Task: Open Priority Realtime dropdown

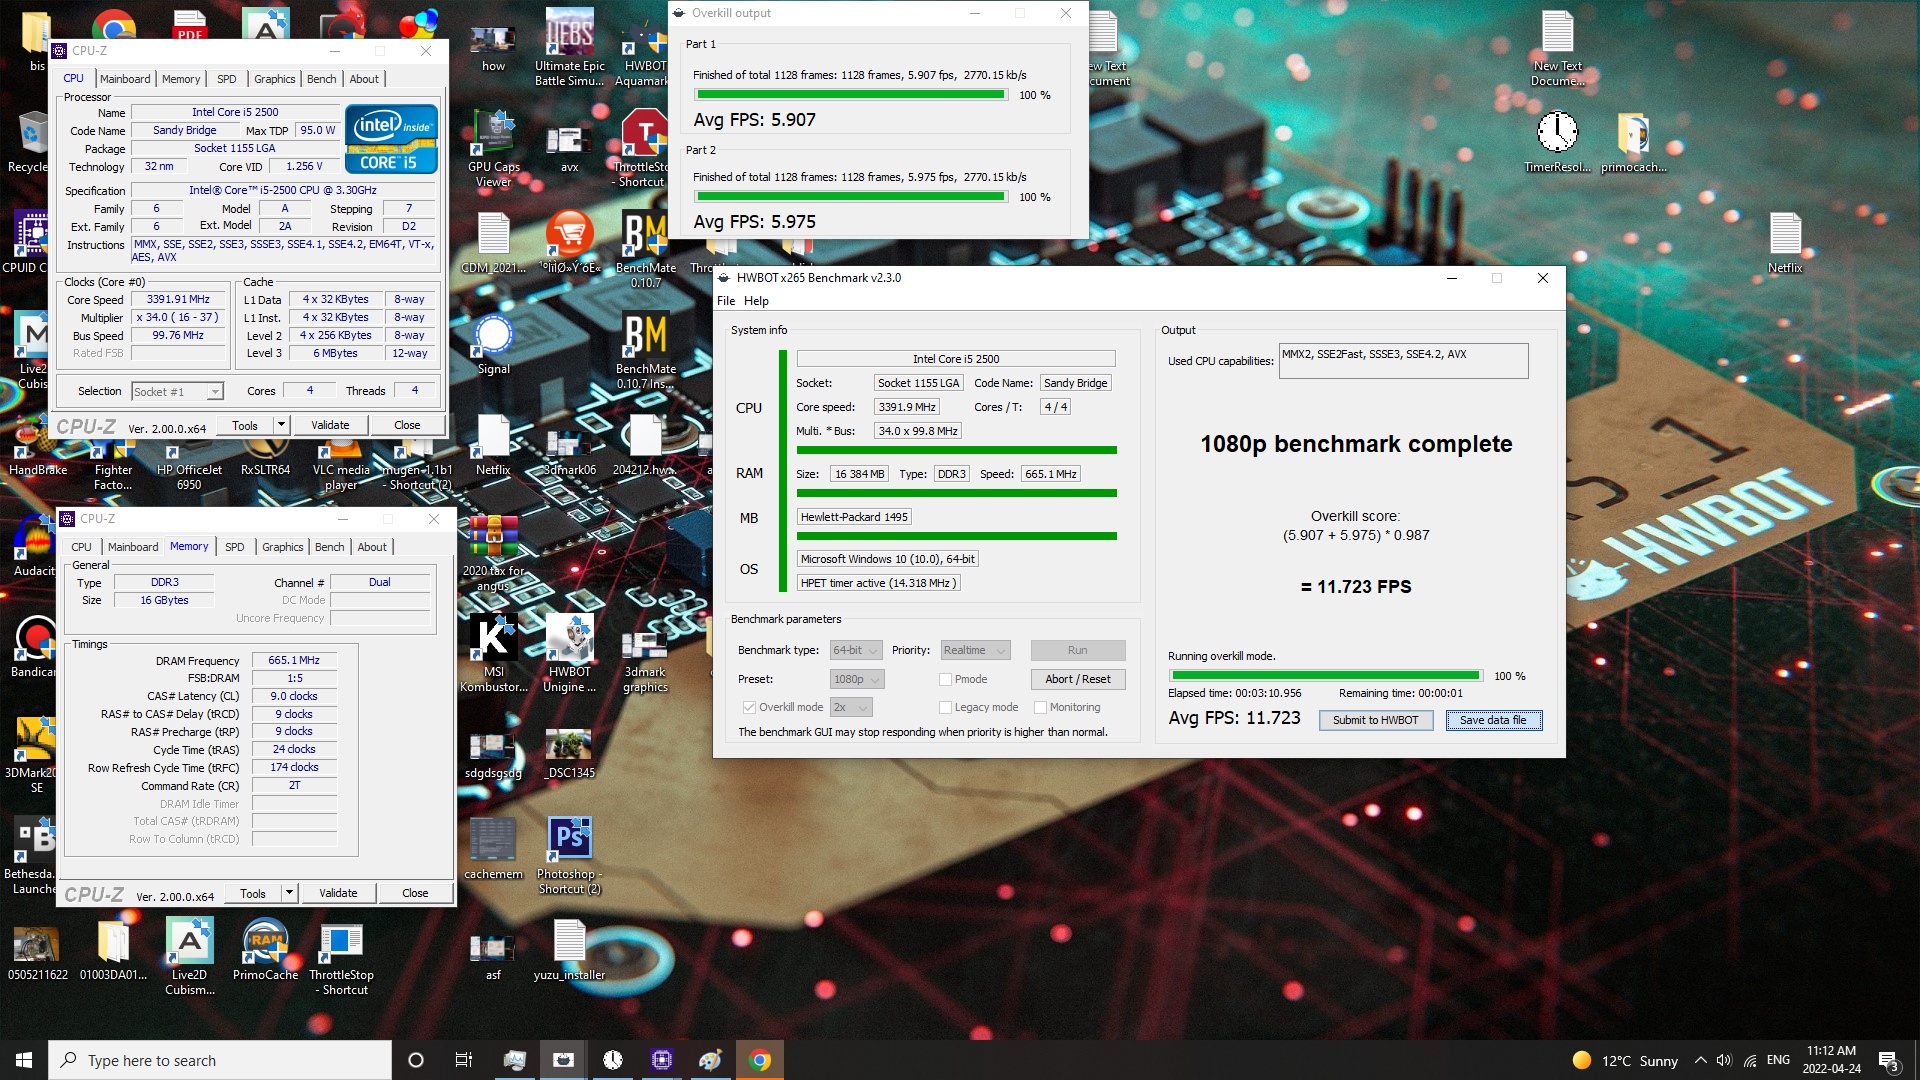Action: tap(975, 650)
